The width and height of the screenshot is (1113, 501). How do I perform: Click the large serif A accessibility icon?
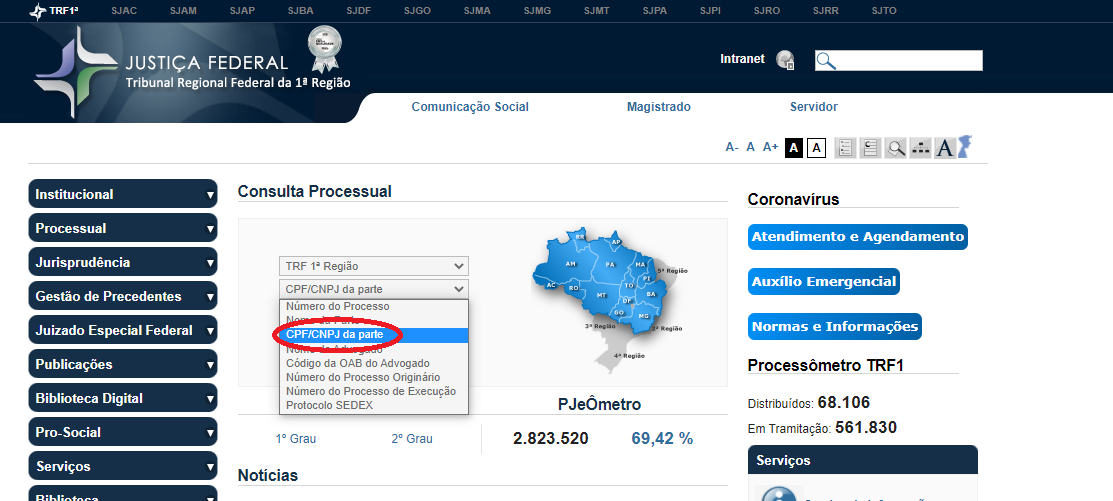946,148
